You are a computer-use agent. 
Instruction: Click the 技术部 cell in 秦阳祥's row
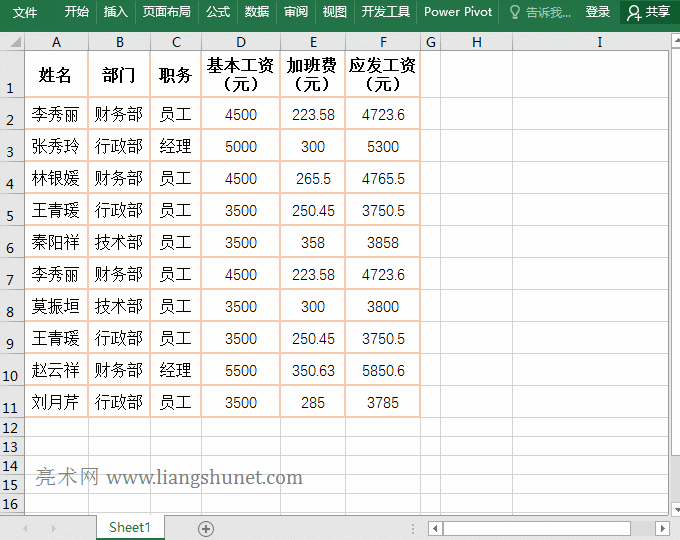click(x=119, y=242)
